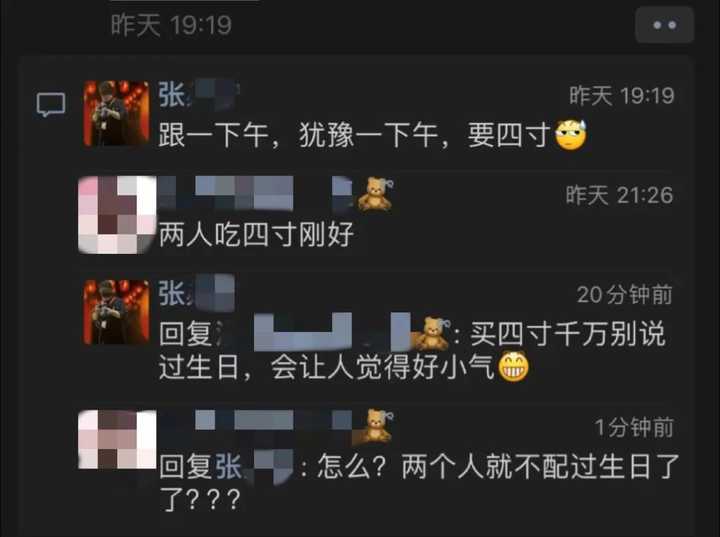Screen dimensions: 720x537
Task: Click the blue 张 username on the first comment
Action: [x=172, y=95]
